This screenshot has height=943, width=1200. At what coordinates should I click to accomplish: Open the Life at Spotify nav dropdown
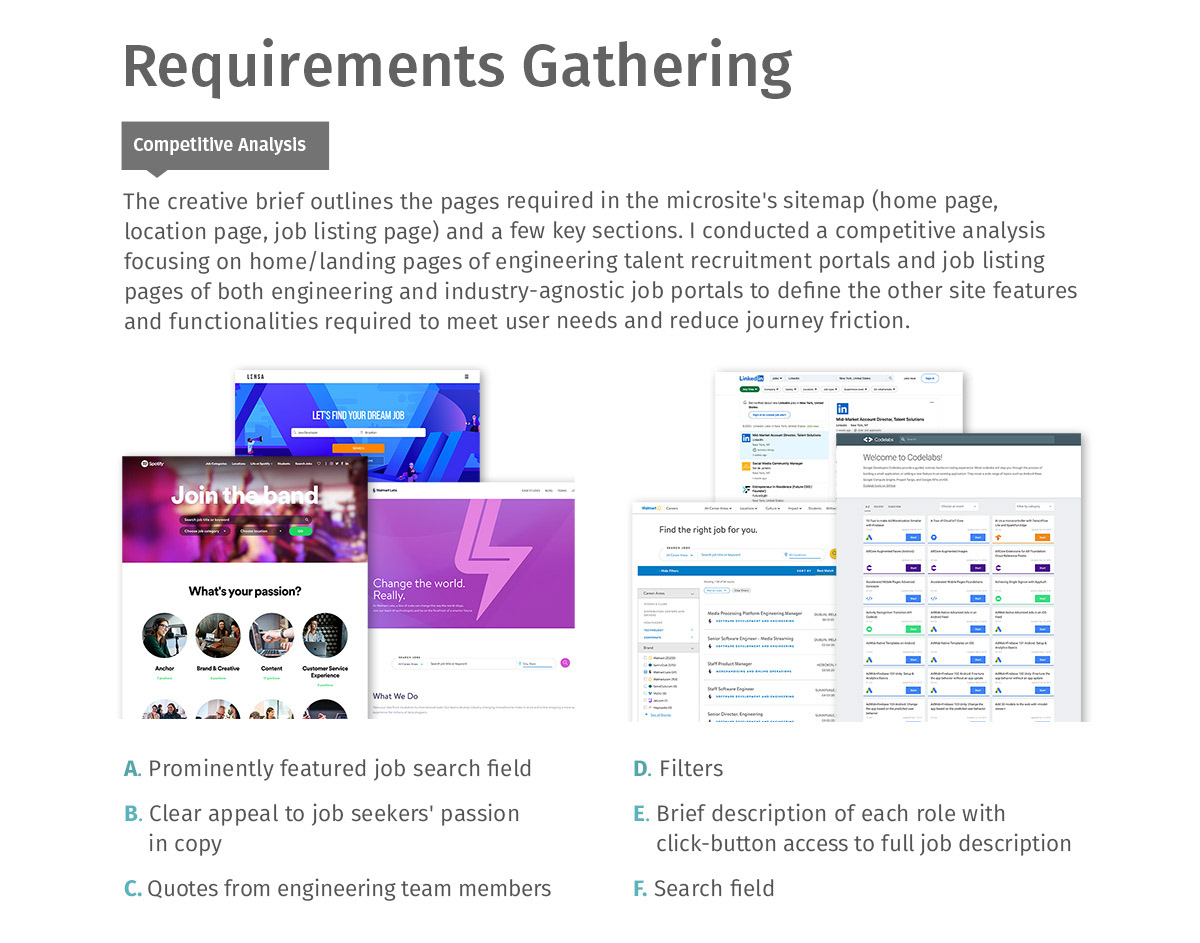[261, 463]
